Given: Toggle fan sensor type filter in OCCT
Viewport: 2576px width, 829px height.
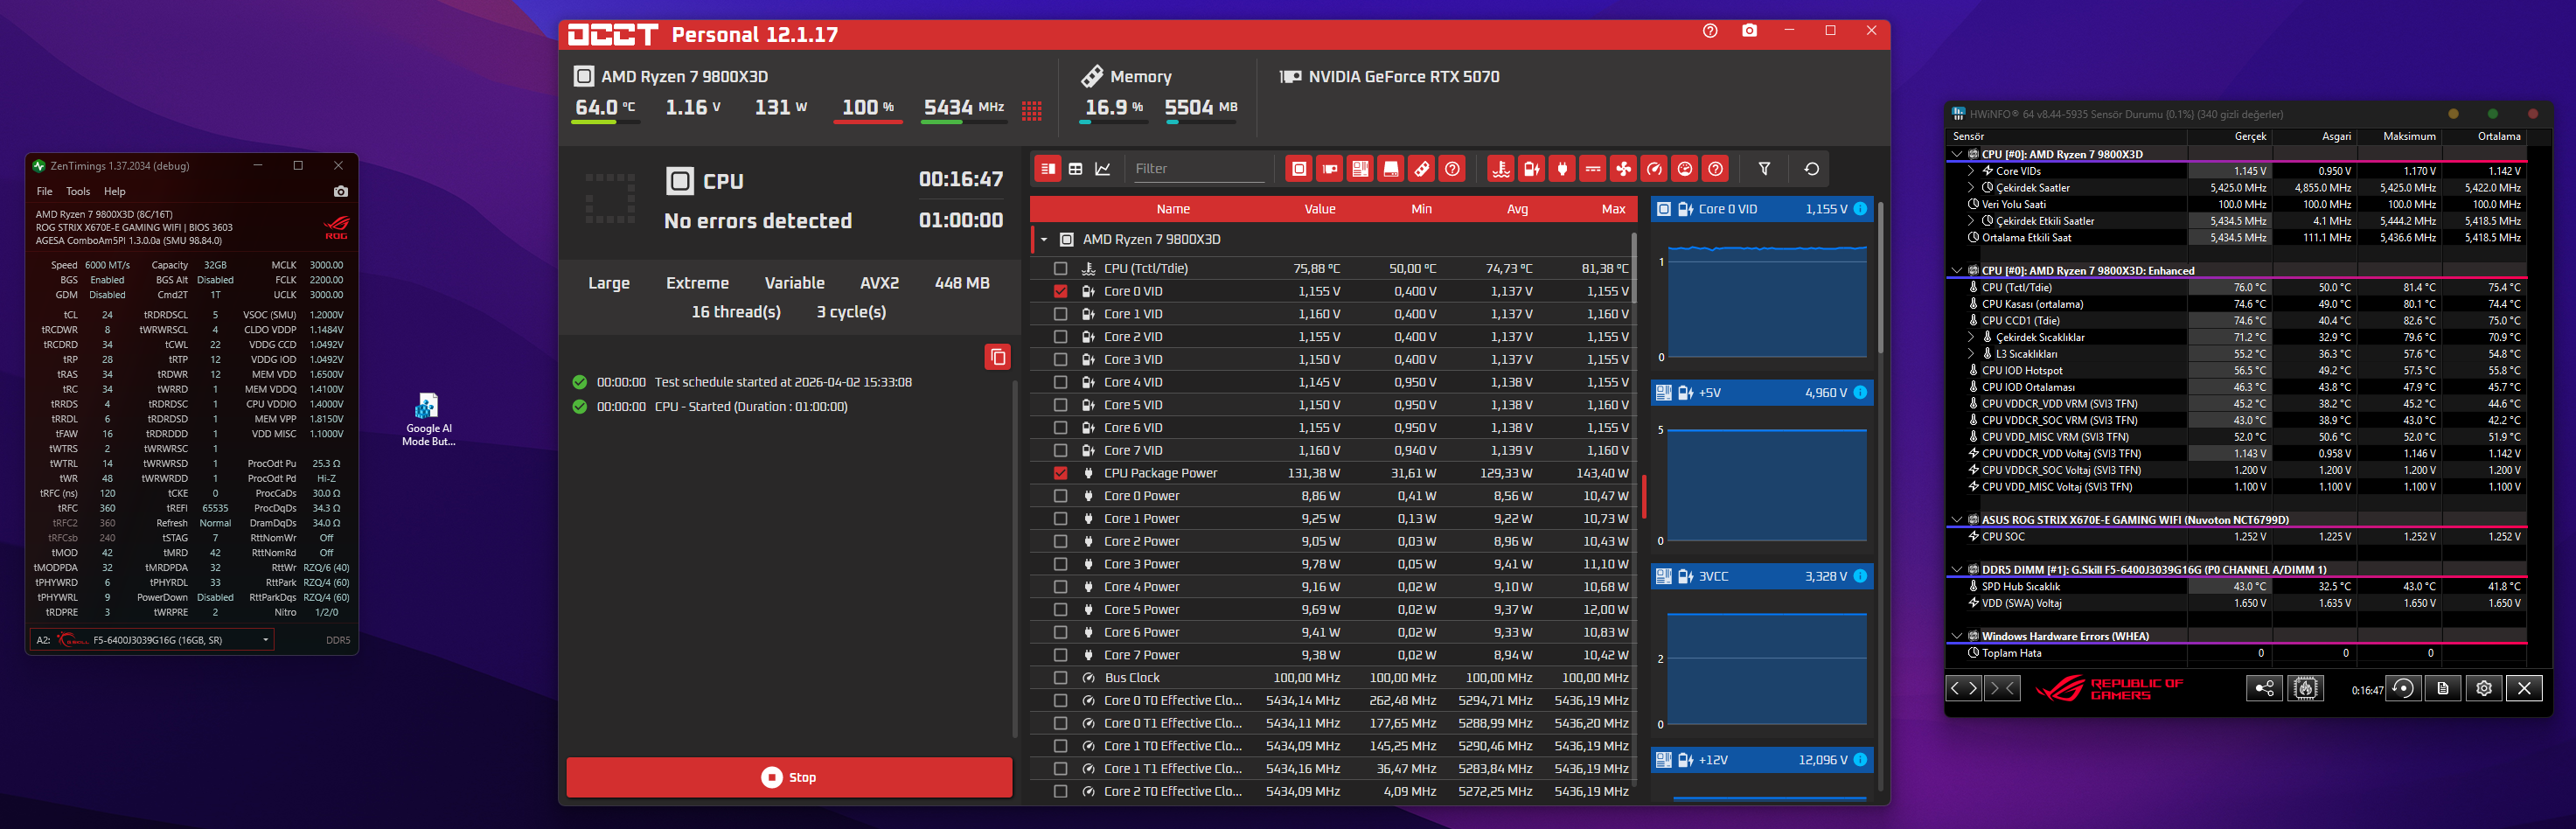Looking at the screenshot, I should (x=1624, y=169).
